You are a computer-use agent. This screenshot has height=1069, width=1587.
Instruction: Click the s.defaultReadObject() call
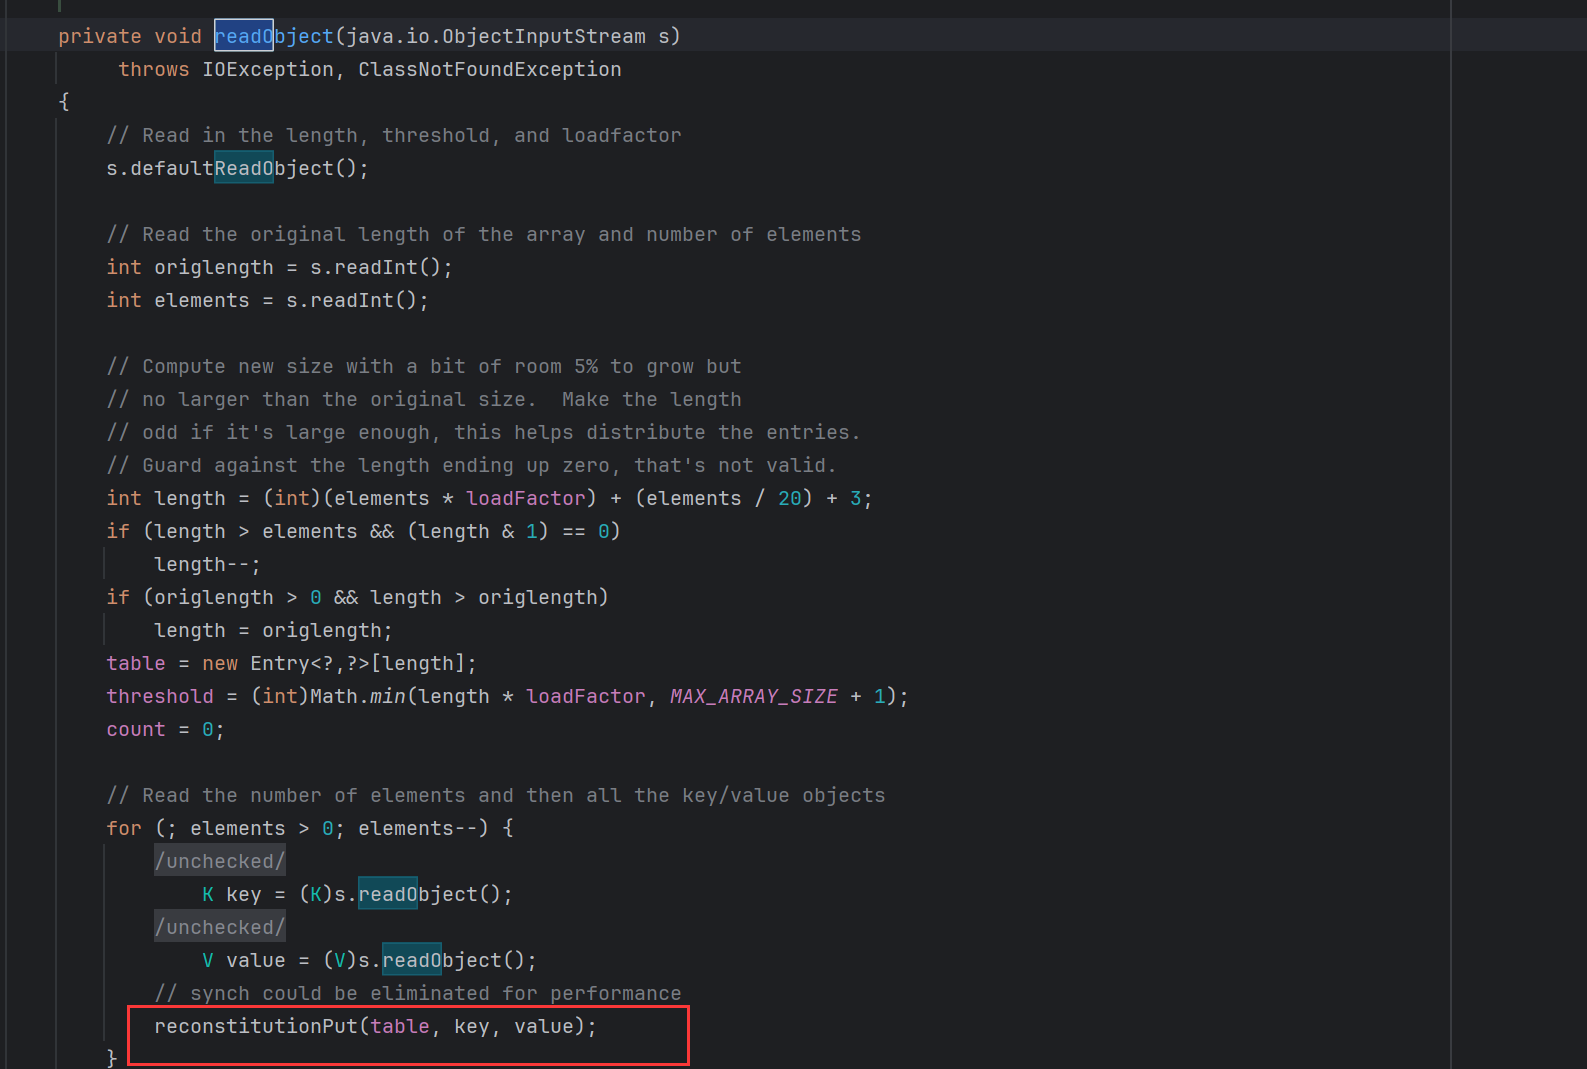pyautogui.click(x=238, y=168)
